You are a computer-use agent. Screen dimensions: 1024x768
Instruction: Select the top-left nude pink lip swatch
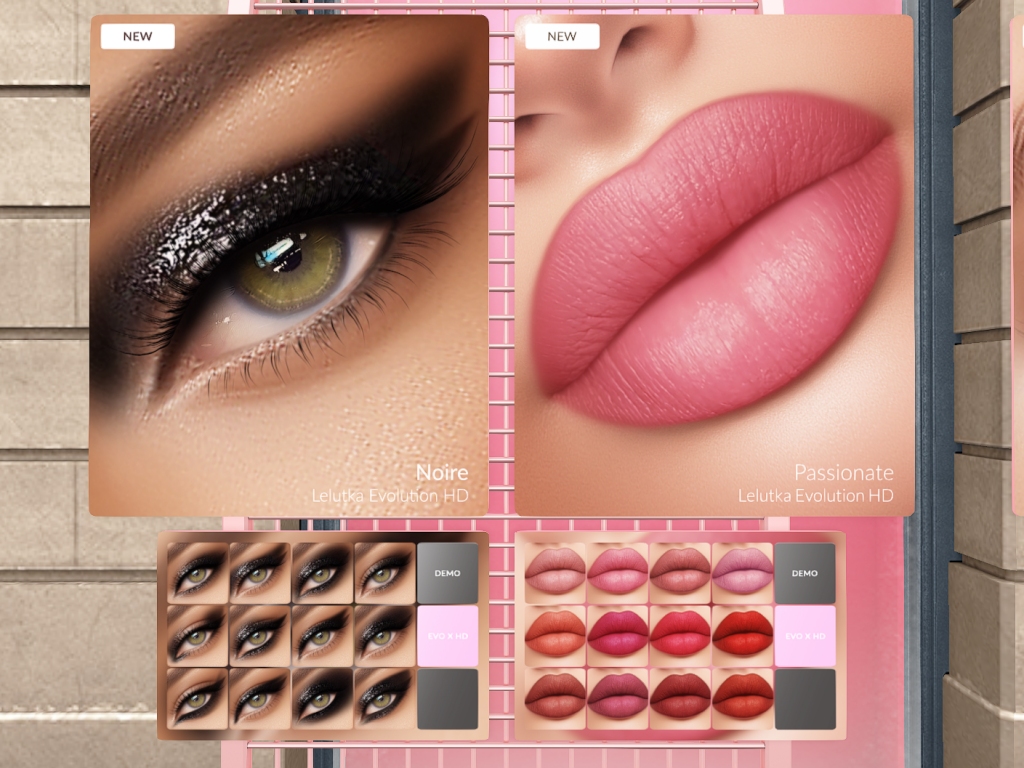tap(555, 573)
